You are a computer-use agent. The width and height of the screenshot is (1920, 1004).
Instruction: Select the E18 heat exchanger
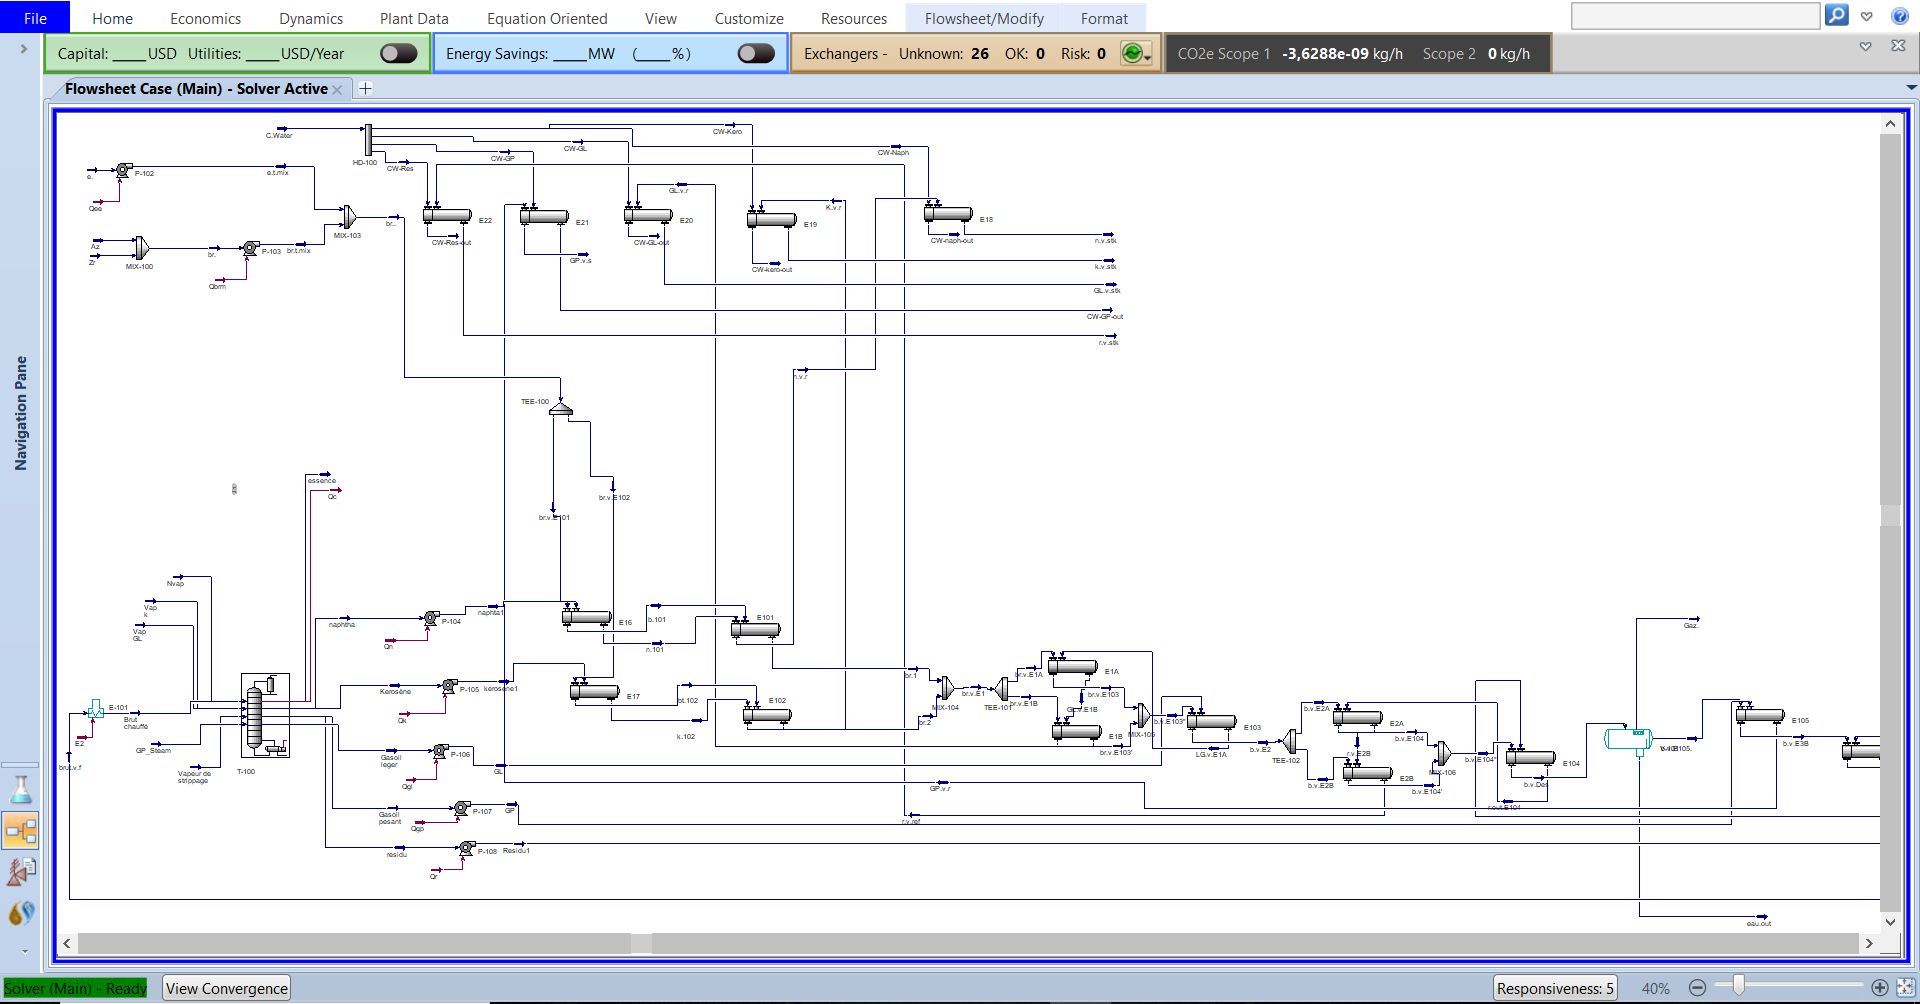click(x=948, y=213)
